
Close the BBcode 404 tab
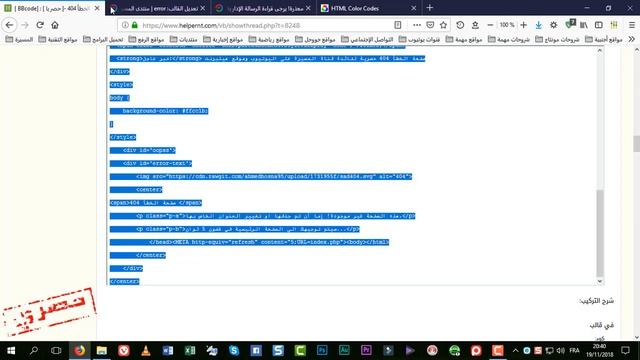point(97,8)
